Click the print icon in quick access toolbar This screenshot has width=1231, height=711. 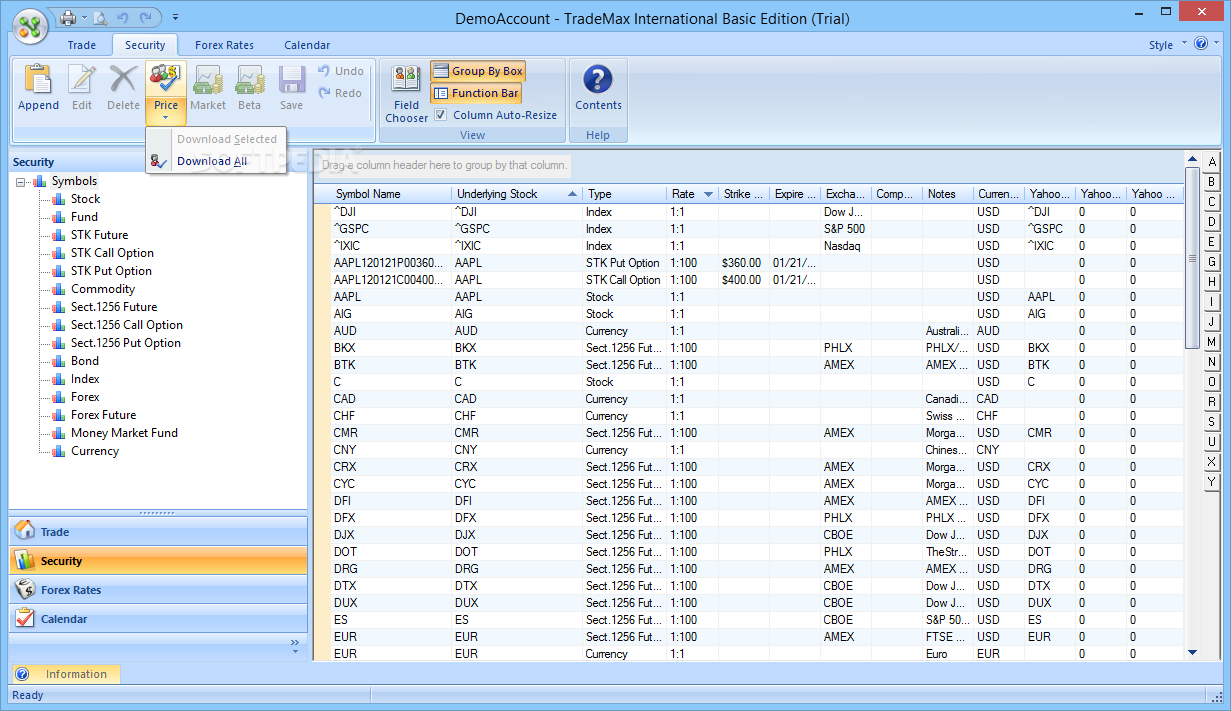(x=68, y=17)
